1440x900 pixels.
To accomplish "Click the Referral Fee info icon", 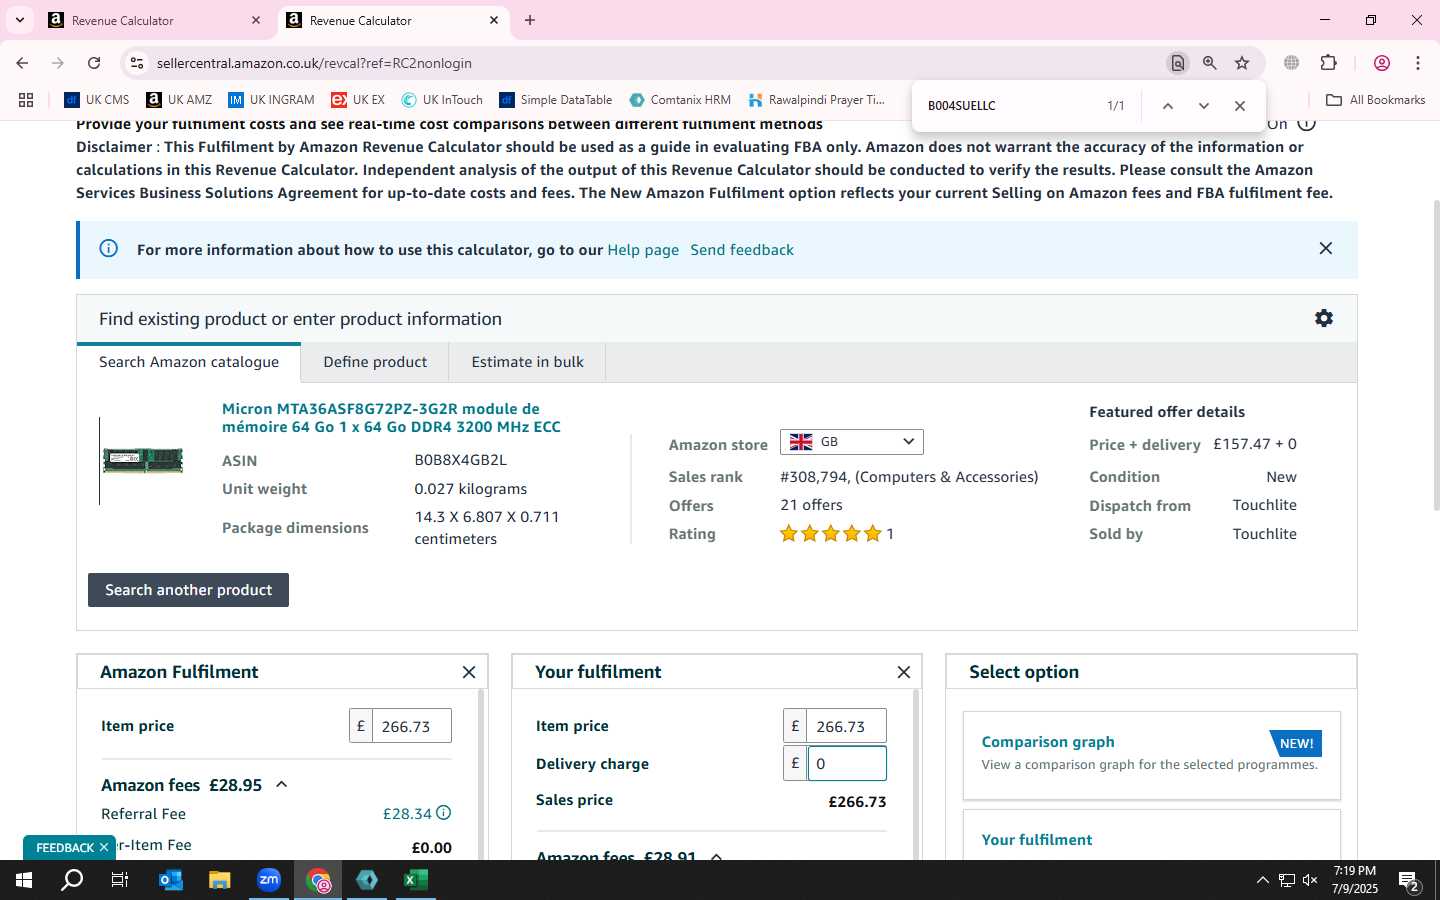I will point(443,813).
